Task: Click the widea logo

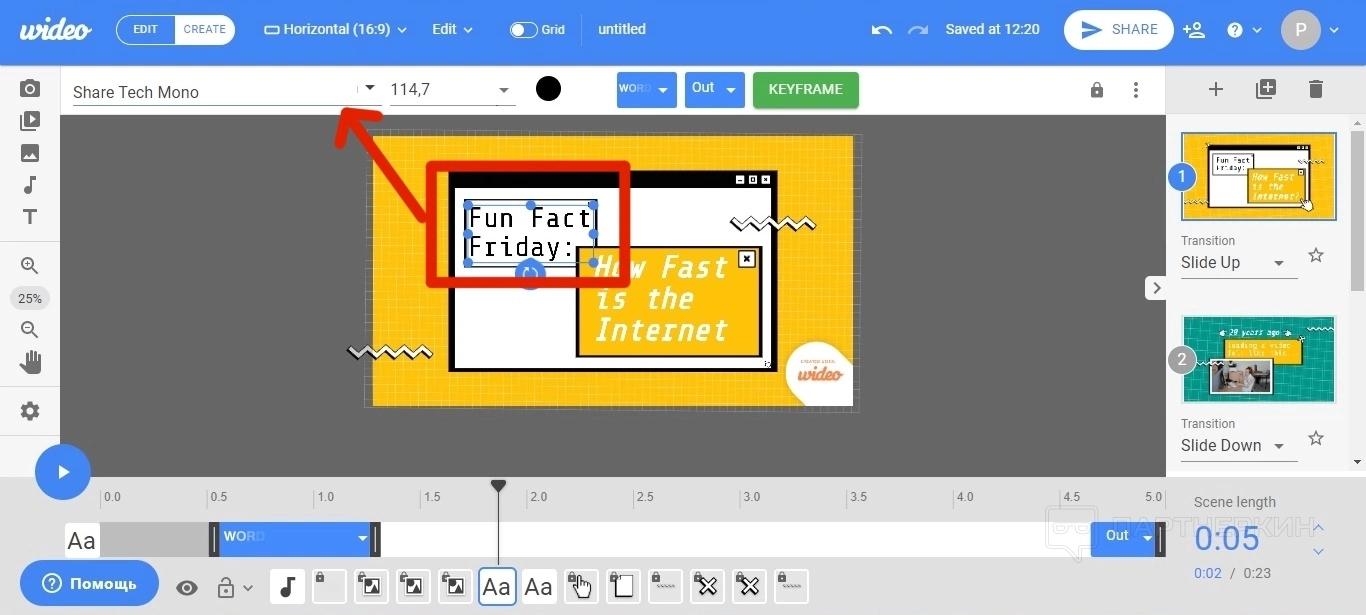Action: (x=55, y=30)
